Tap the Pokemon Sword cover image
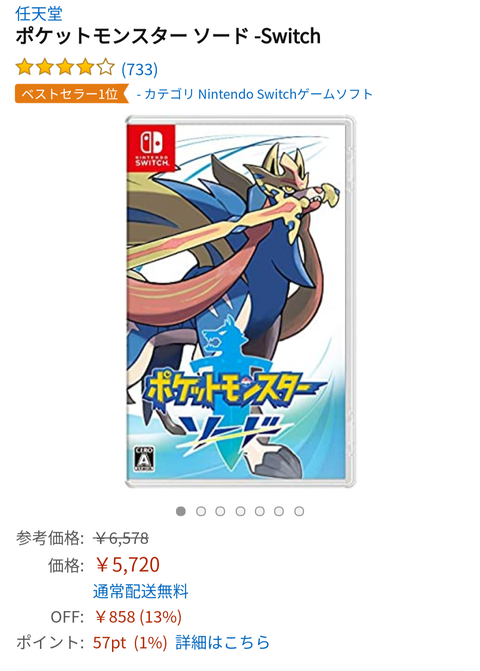This screenshot has width=480, height=671. pyautogui.click(x=240, y=302)
